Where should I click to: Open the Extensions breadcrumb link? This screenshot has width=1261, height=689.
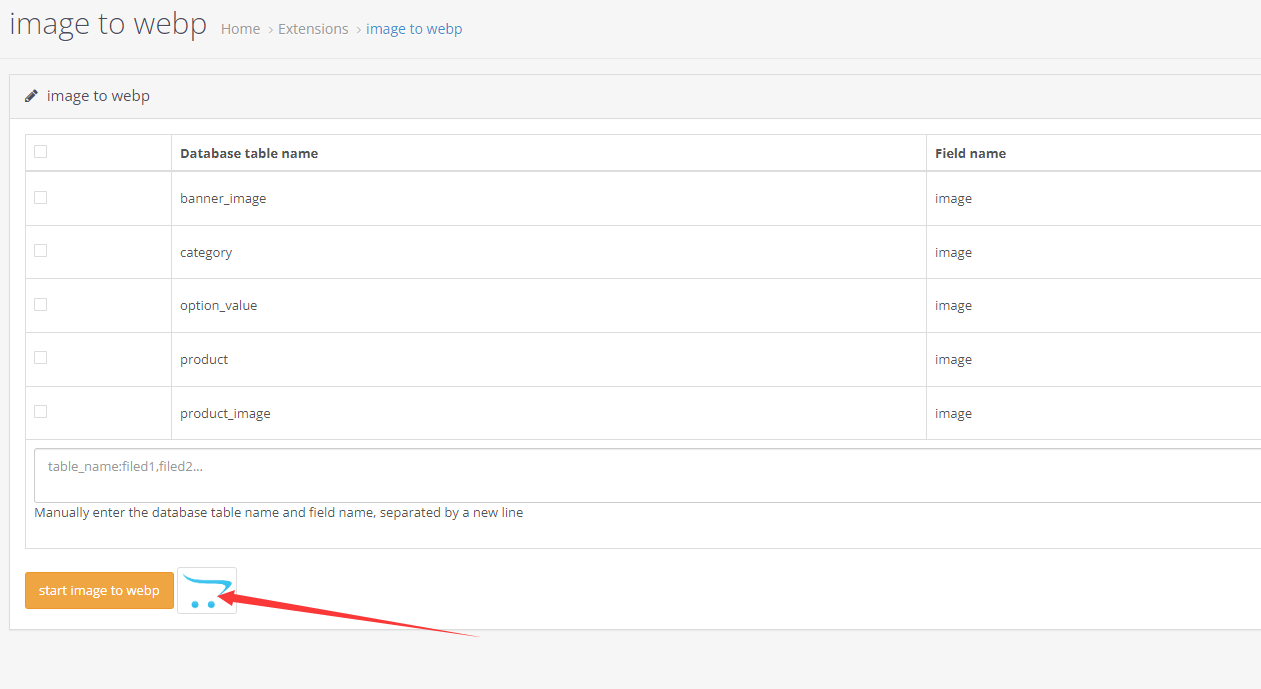coord(313,28)
